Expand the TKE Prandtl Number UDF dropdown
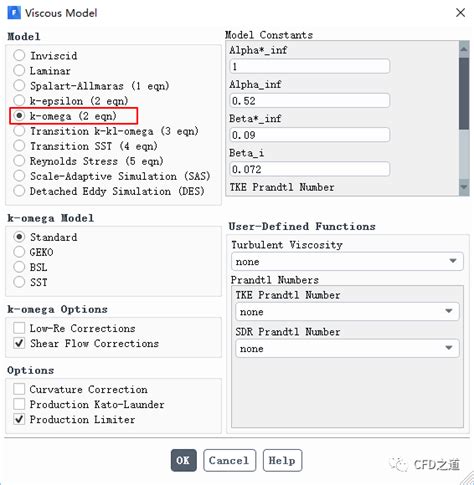The width and height of the screenshot is (474, 485). (x=347, y=311)
